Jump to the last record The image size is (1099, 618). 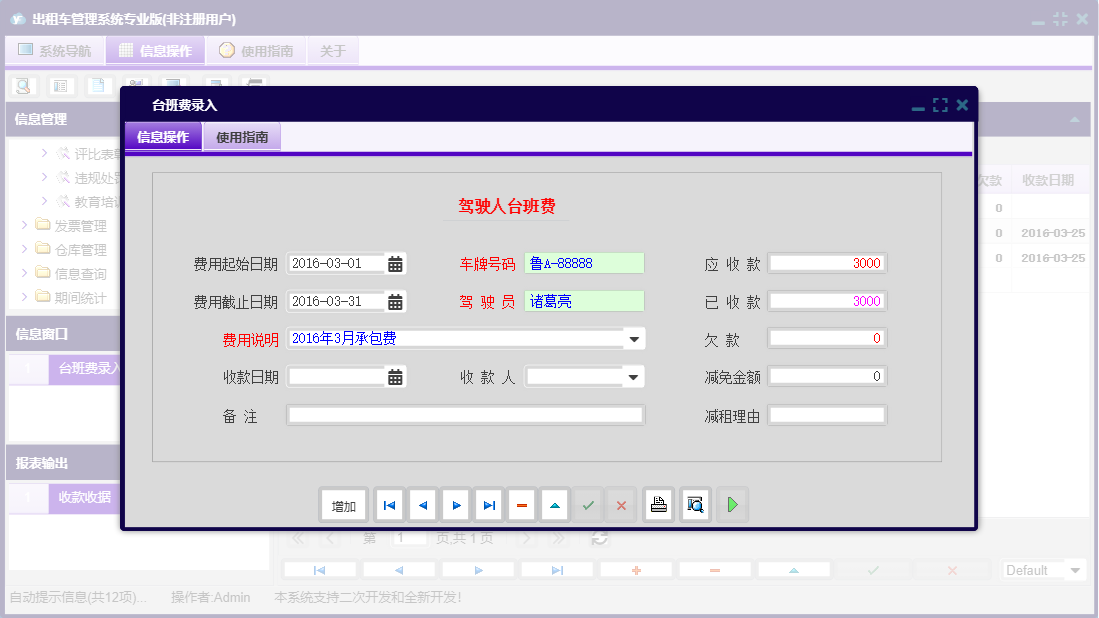click(x=488, y=505)
